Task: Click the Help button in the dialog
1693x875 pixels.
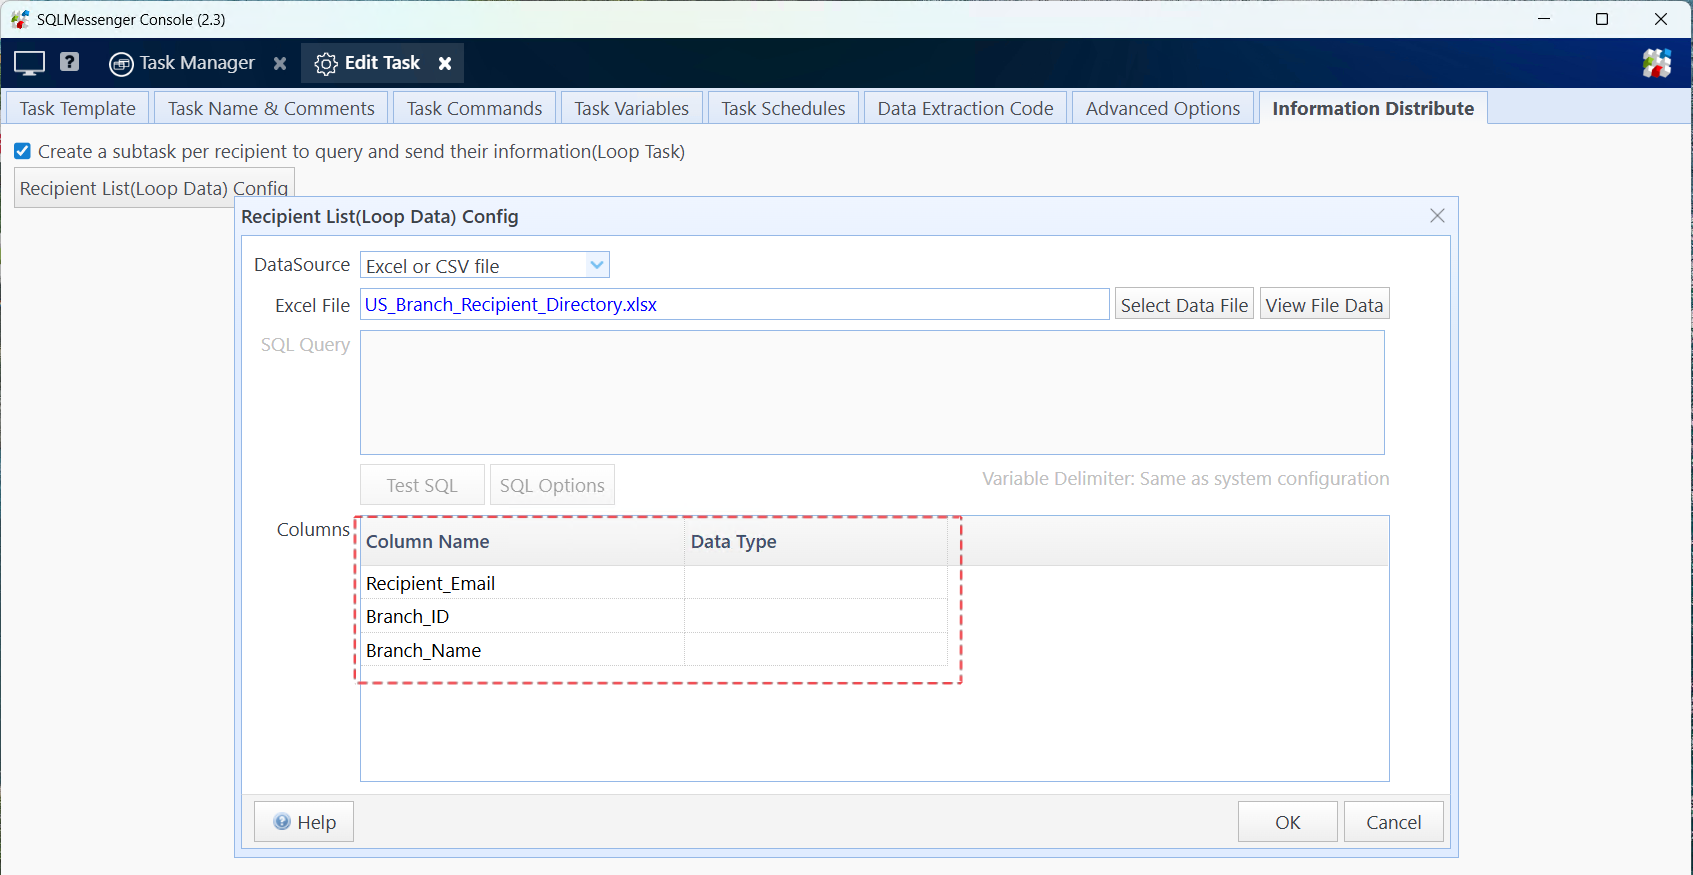Action: tap(304, 822)
